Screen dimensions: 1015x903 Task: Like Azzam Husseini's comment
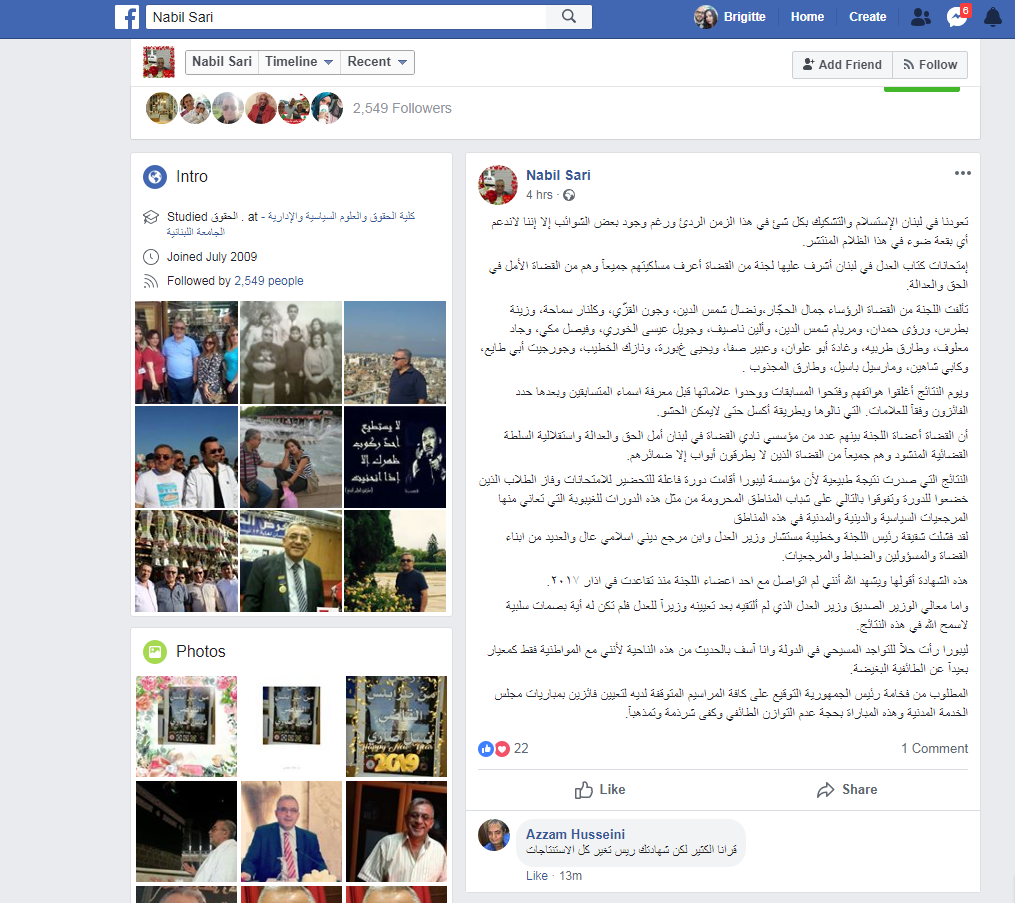537,876
